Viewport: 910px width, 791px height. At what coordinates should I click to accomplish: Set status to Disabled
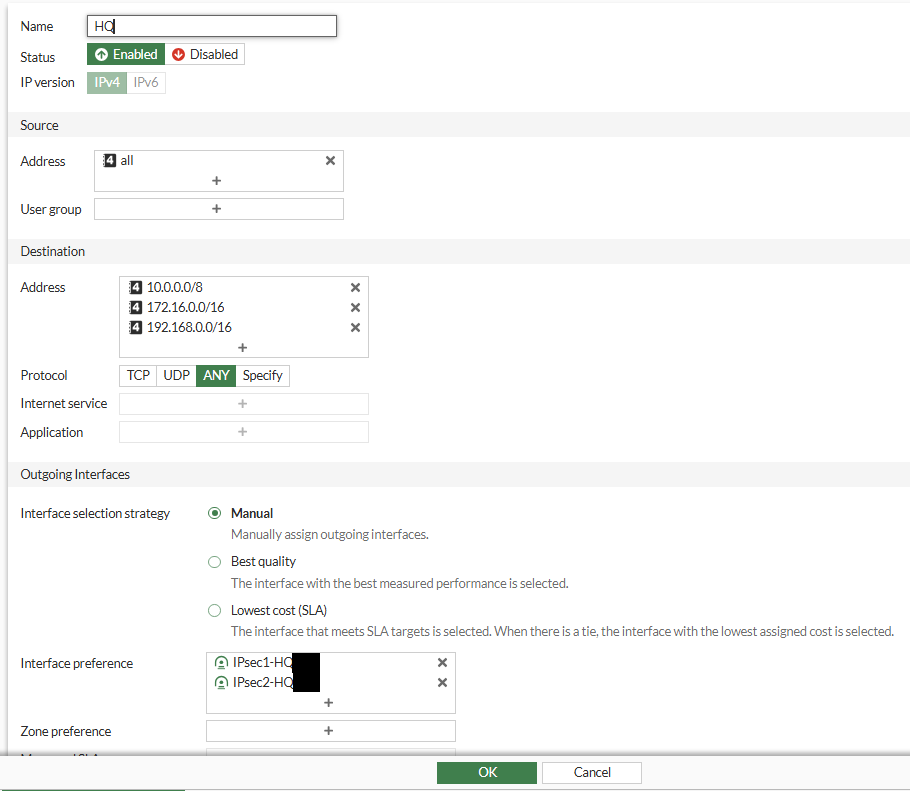(x=205, y=54)
